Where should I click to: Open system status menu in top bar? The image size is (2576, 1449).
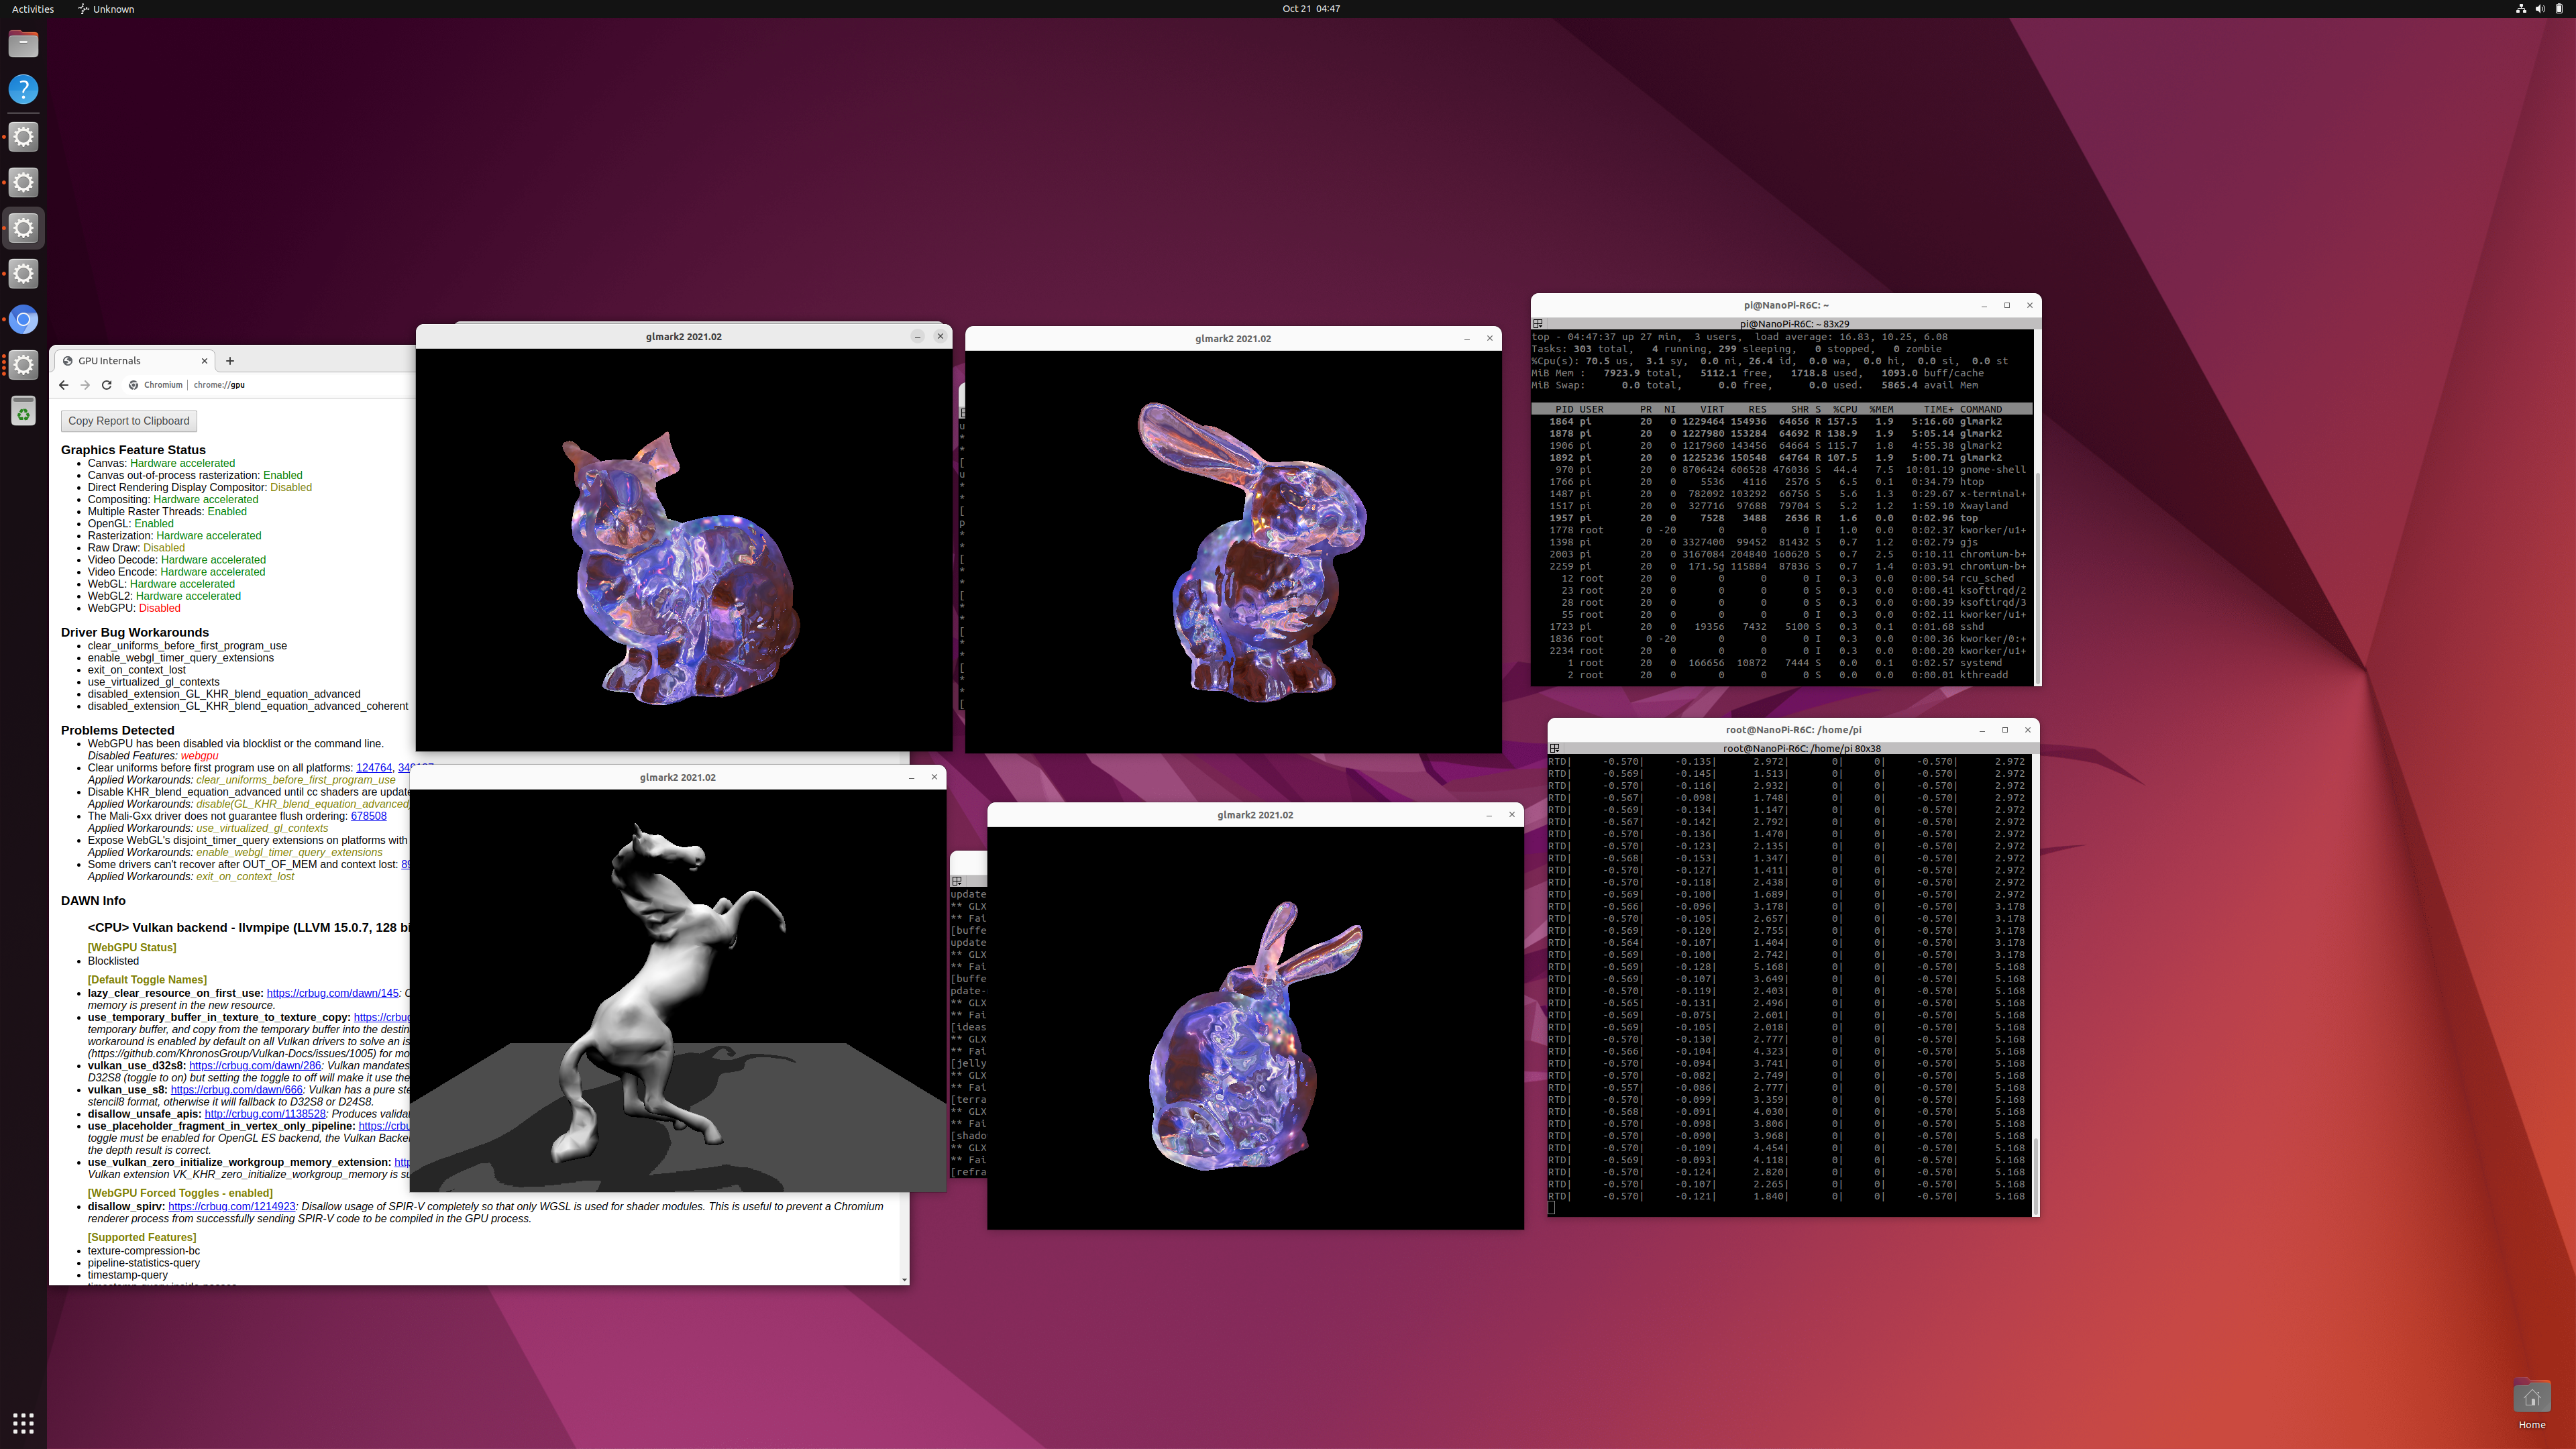pos(2540,9)
